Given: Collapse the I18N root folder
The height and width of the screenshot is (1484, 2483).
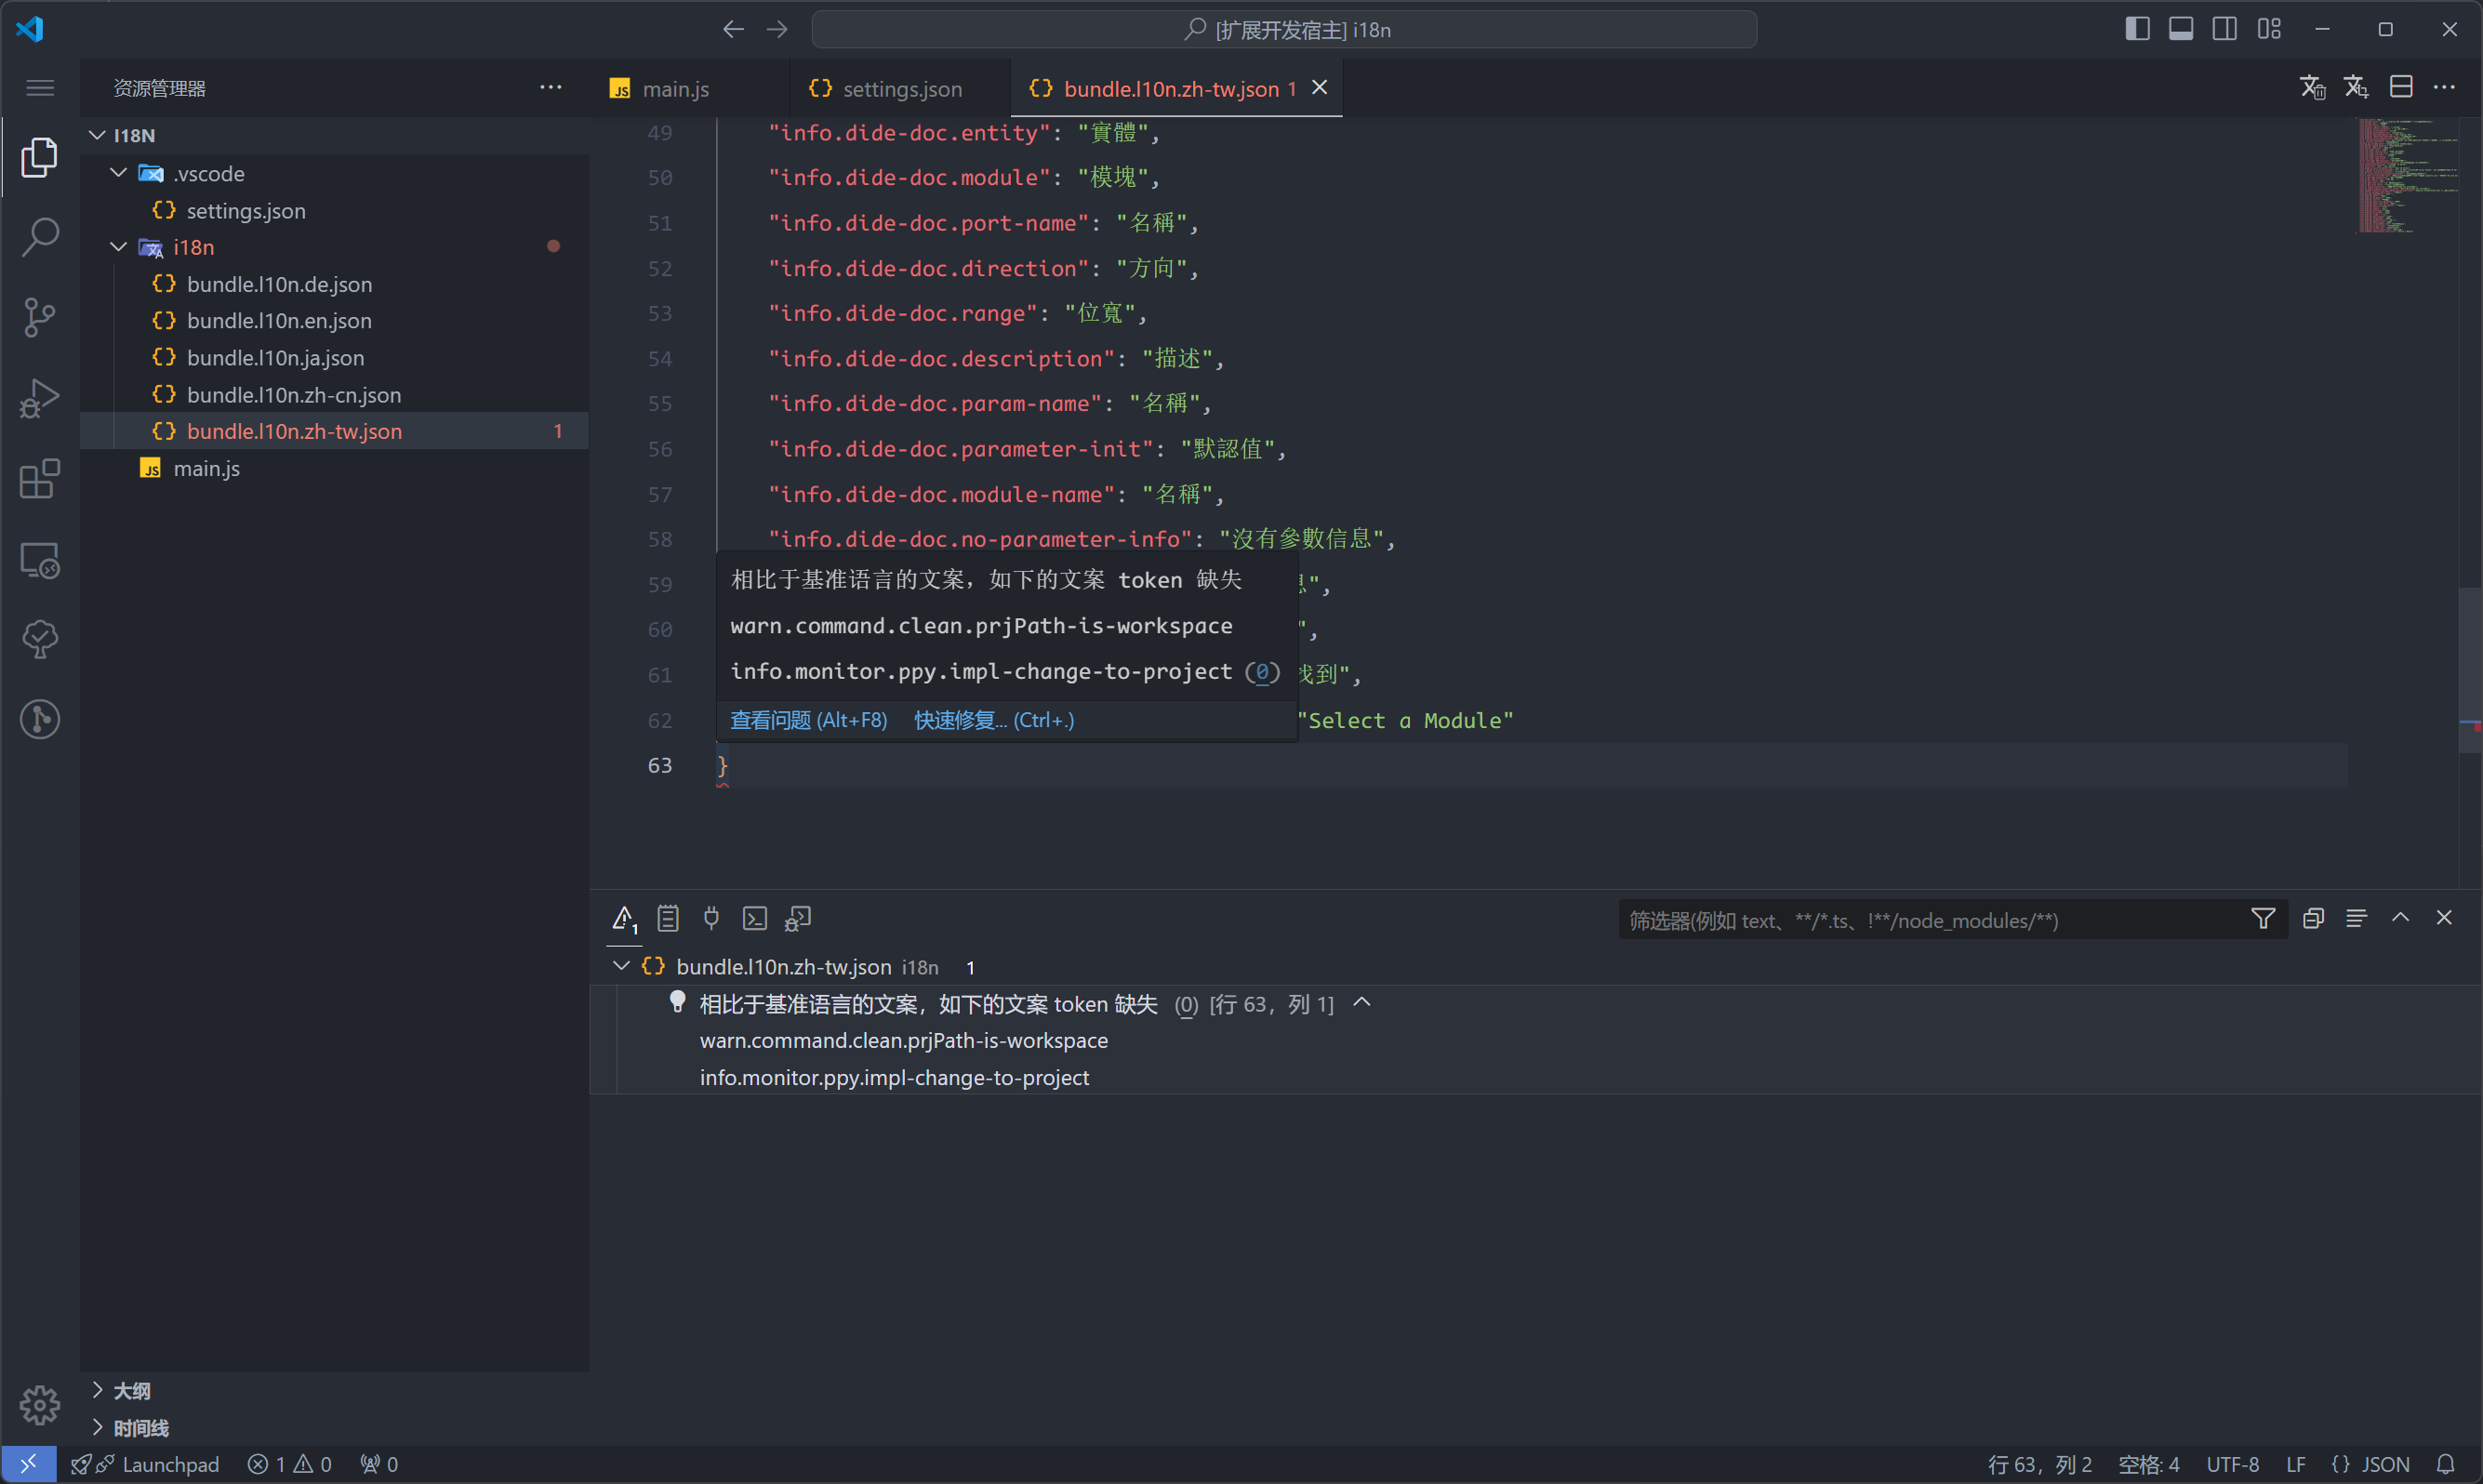Looking at the screenshot, I should tap(97, 135).
